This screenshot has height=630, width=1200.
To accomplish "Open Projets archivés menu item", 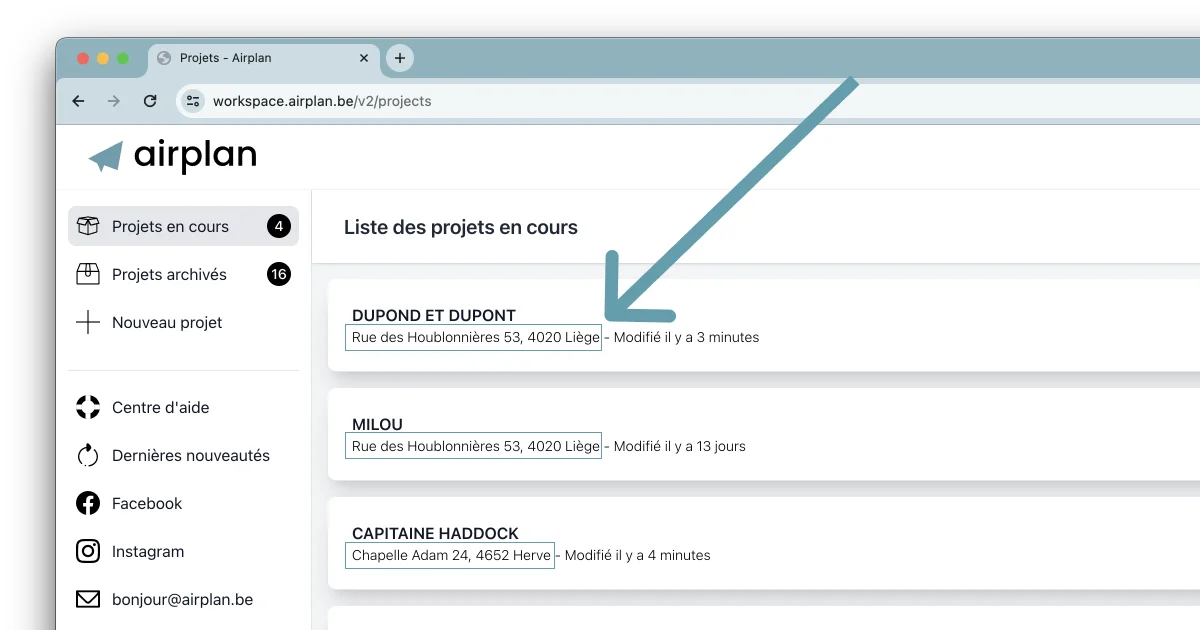I will tap(183, 274).
